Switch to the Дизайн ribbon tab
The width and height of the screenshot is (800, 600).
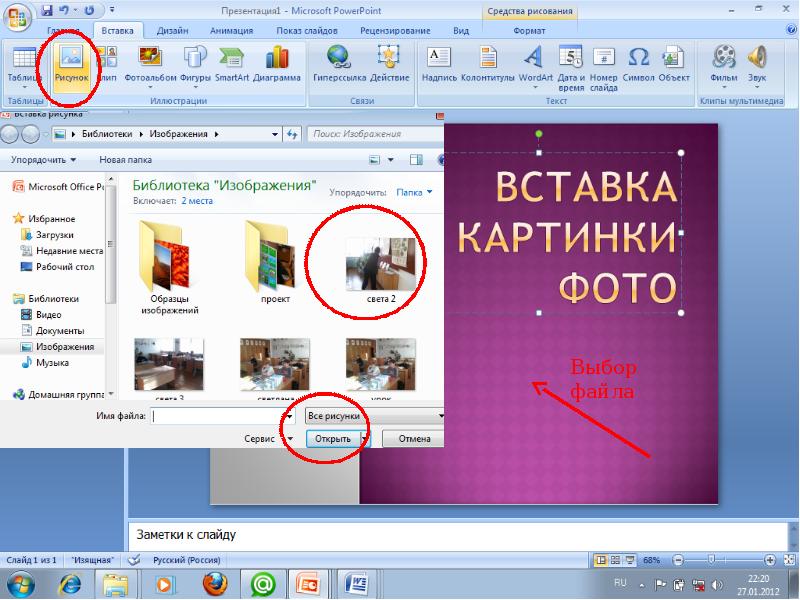172,31
